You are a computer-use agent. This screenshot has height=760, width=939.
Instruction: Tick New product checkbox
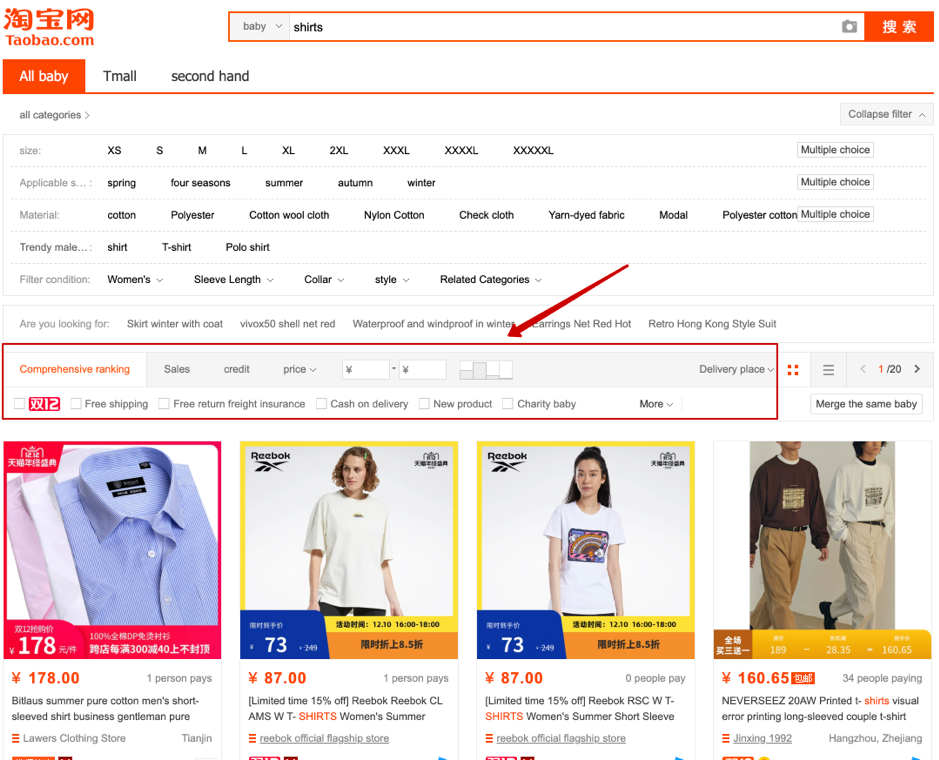[x=424, y=404]
